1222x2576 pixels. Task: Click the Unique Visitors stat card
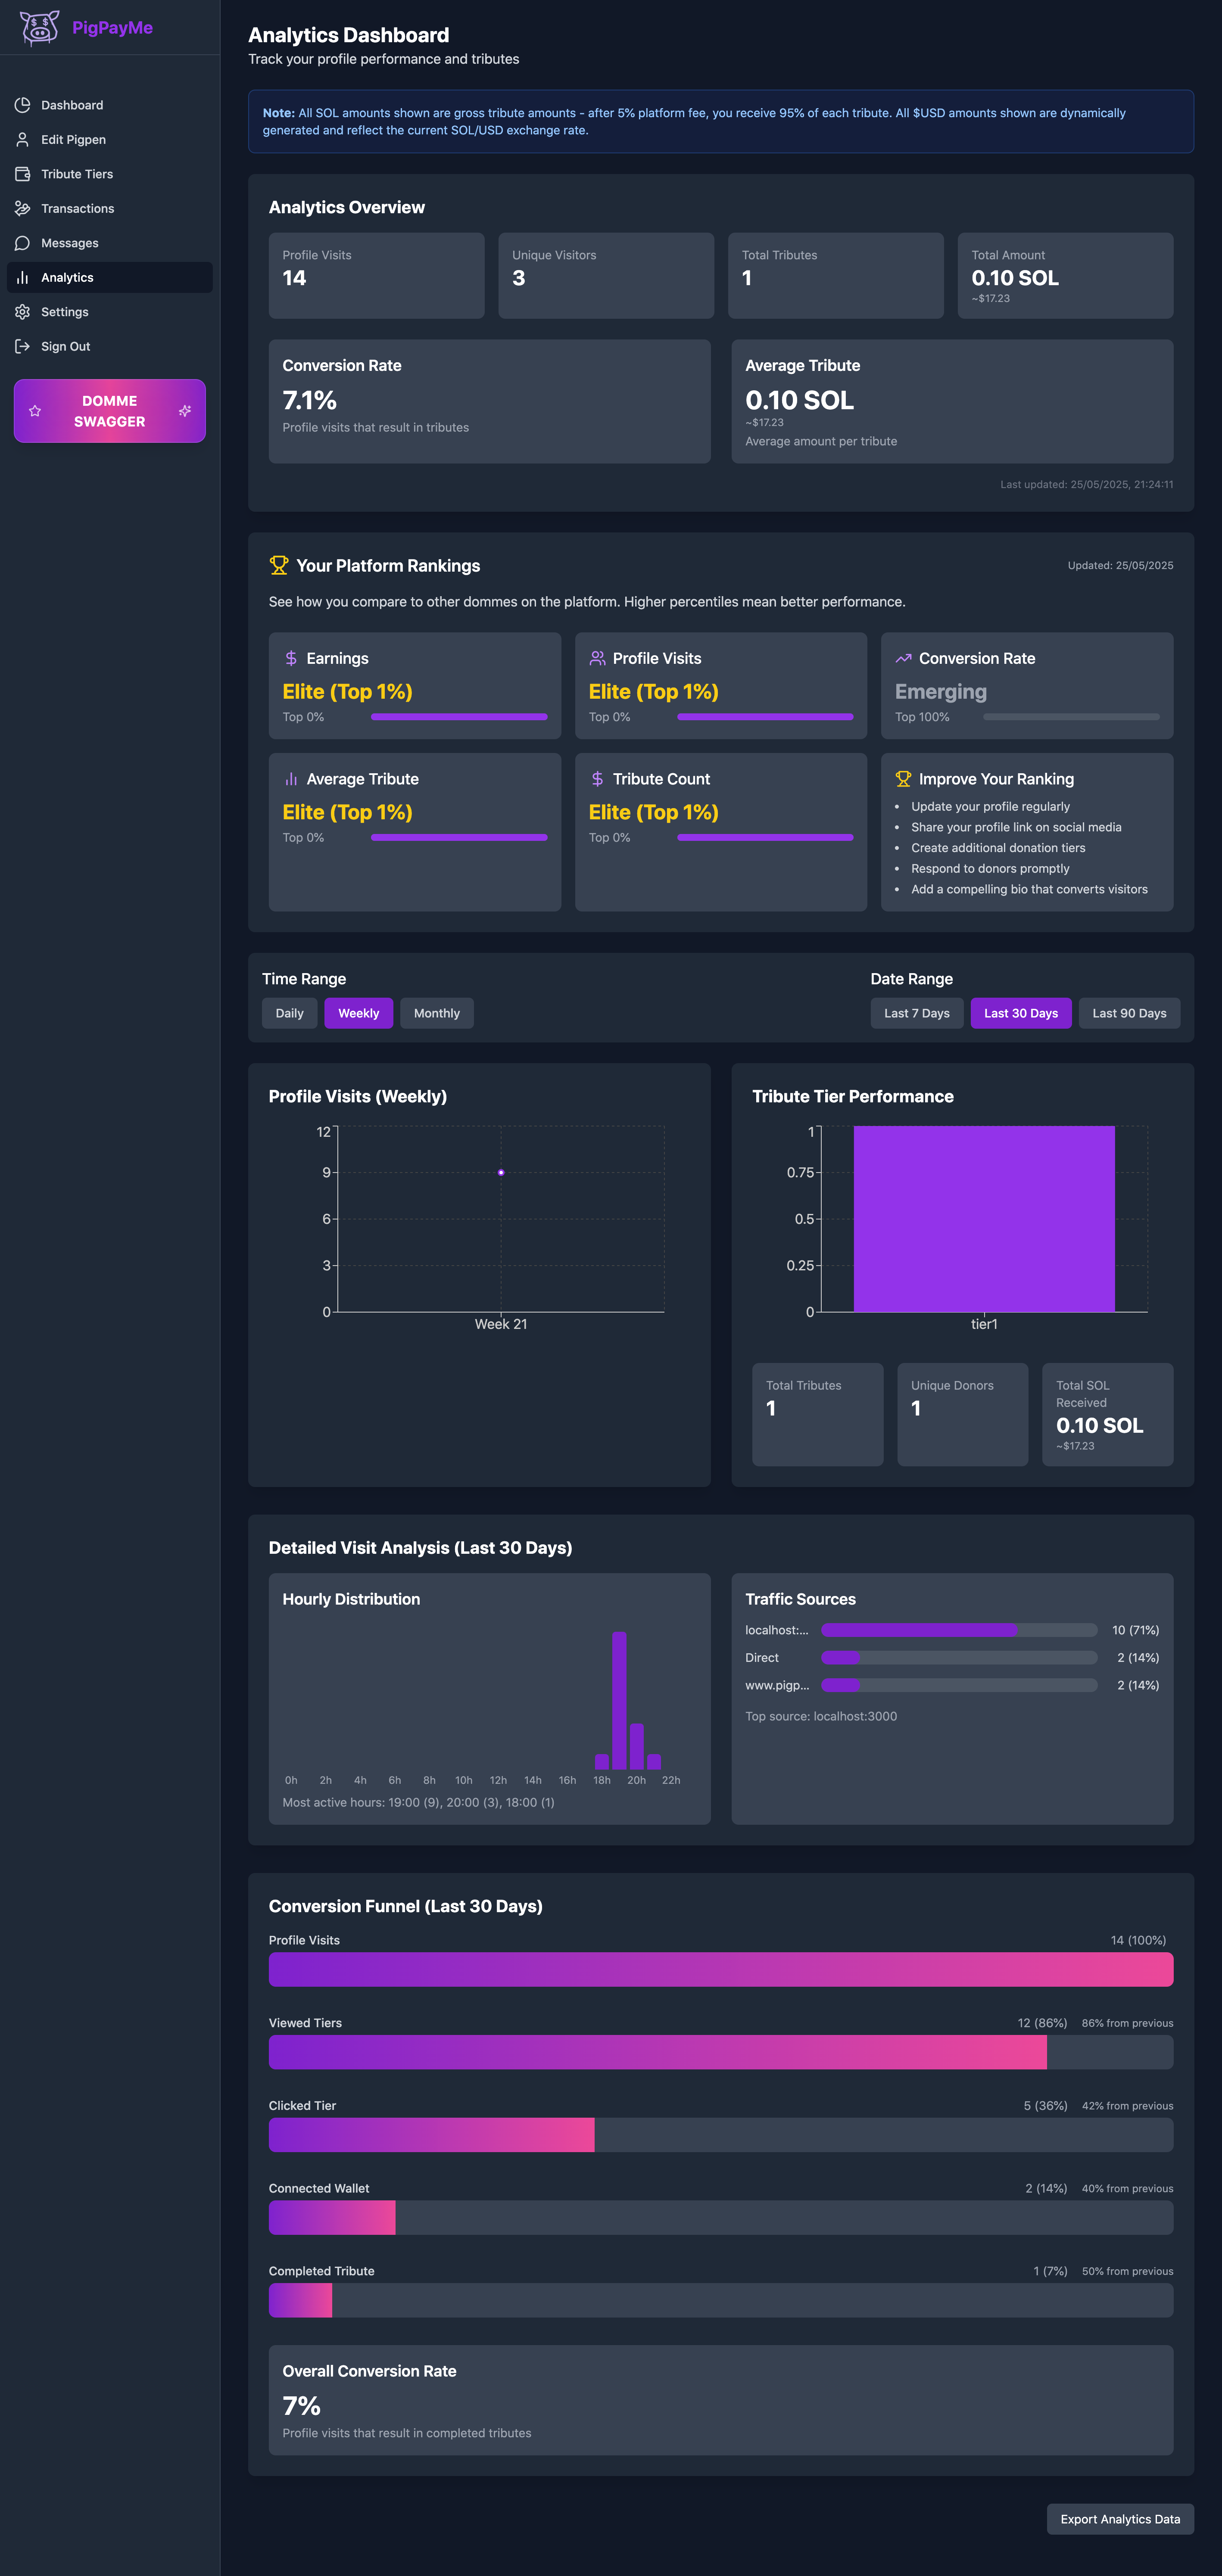click(606, 276)
